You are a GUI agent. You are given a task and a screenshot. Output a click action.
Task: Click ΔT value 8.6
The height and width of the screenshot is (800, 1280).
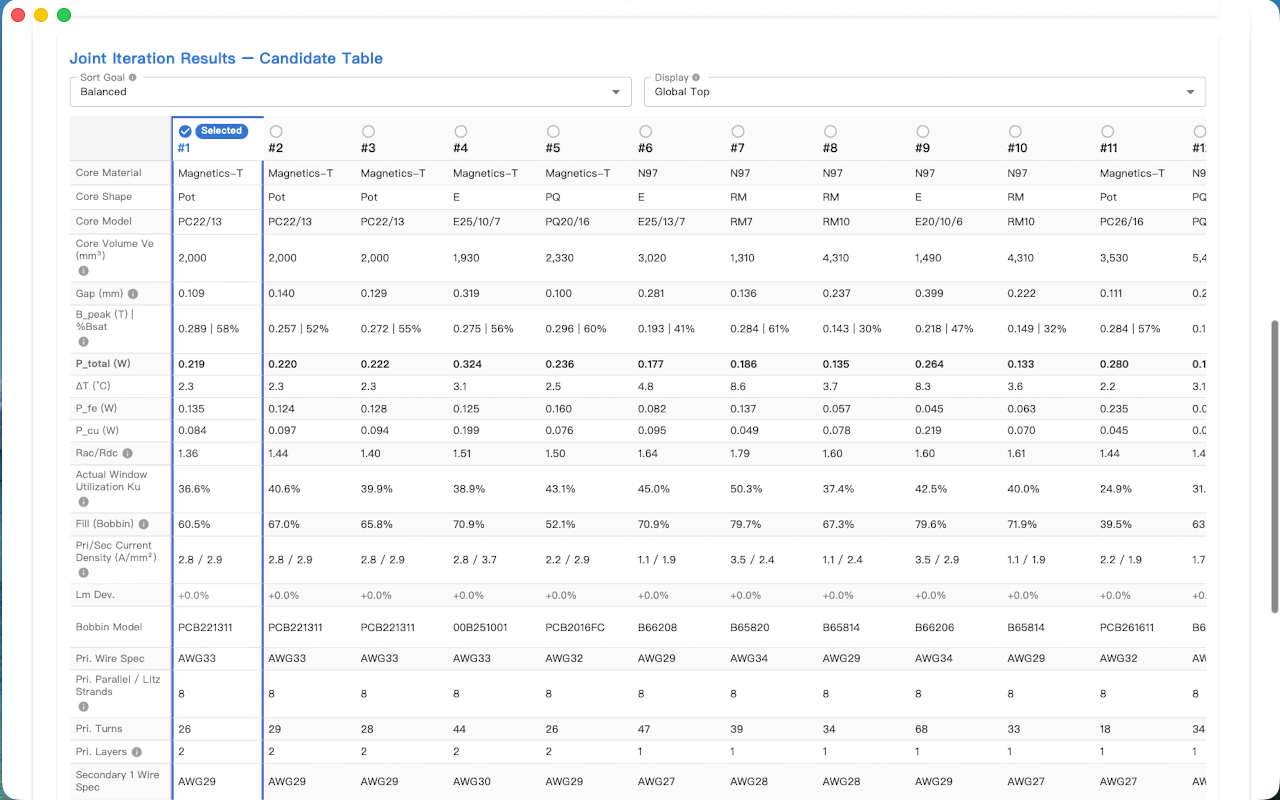tap(738, 386)
